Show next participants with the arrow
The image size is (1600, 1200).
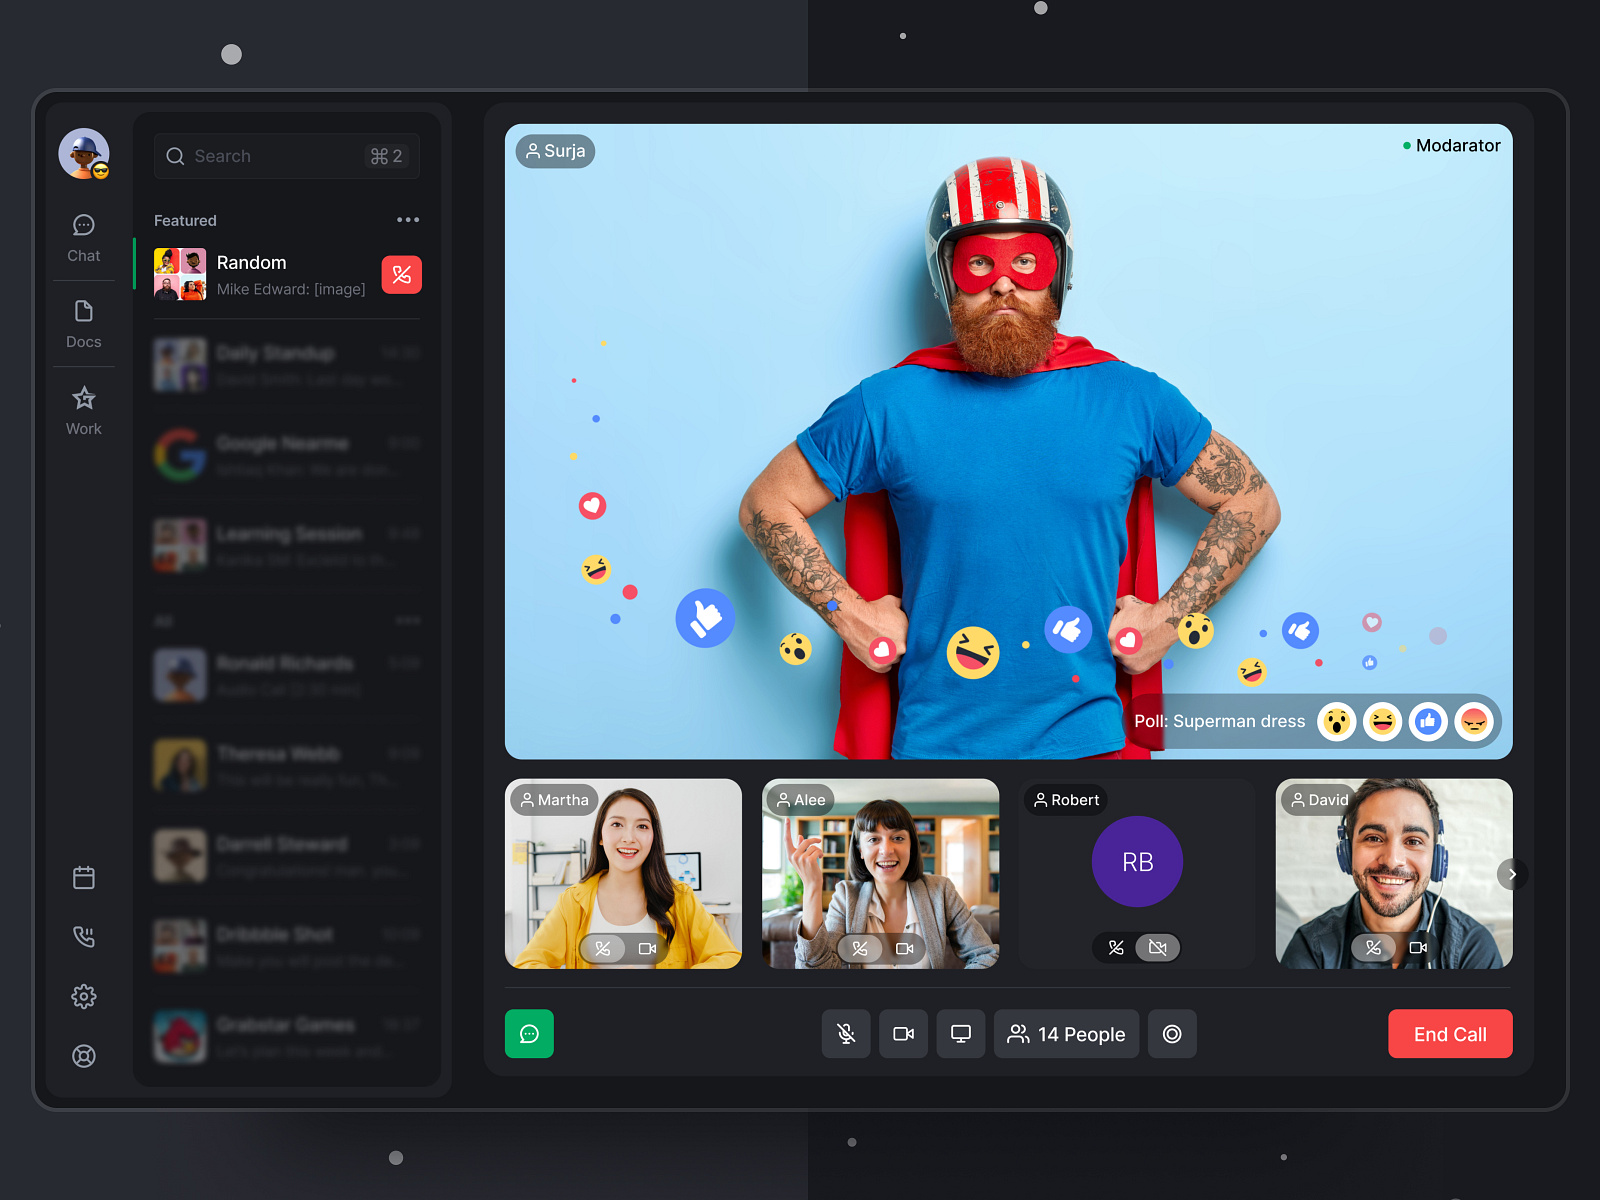tap(1512, 874)
